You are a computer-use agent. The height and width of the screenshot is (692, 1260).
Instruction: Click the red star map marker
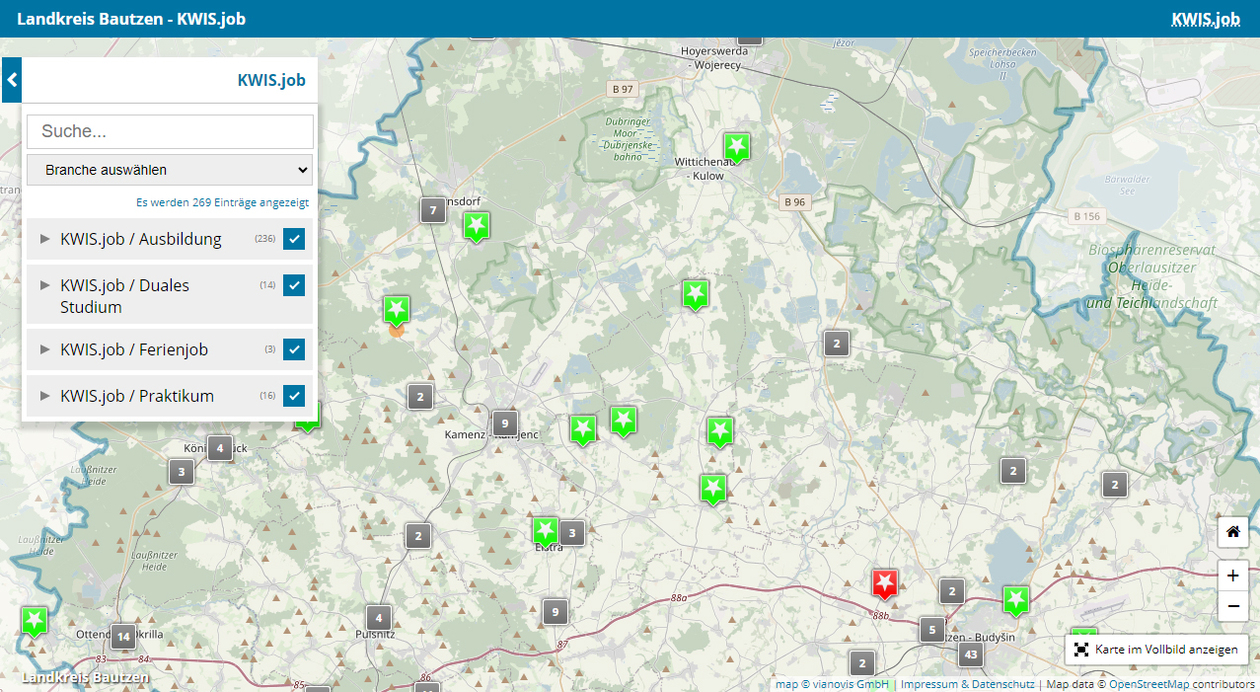tap(885, 583)
